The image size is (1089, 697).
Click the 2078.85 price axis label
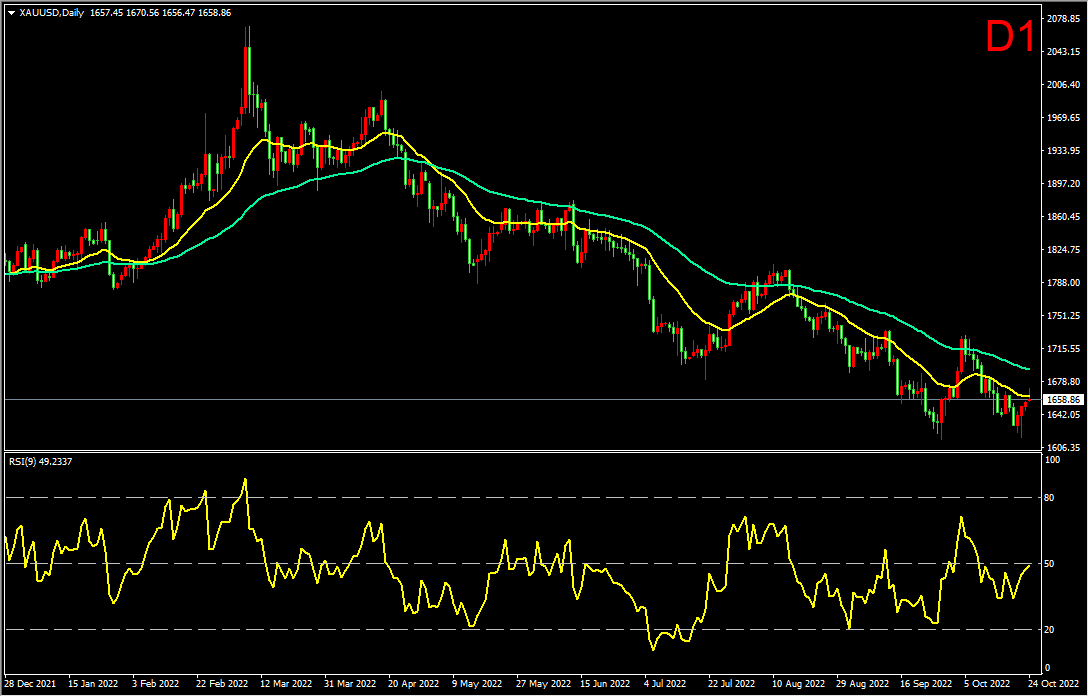[1066, 19]
